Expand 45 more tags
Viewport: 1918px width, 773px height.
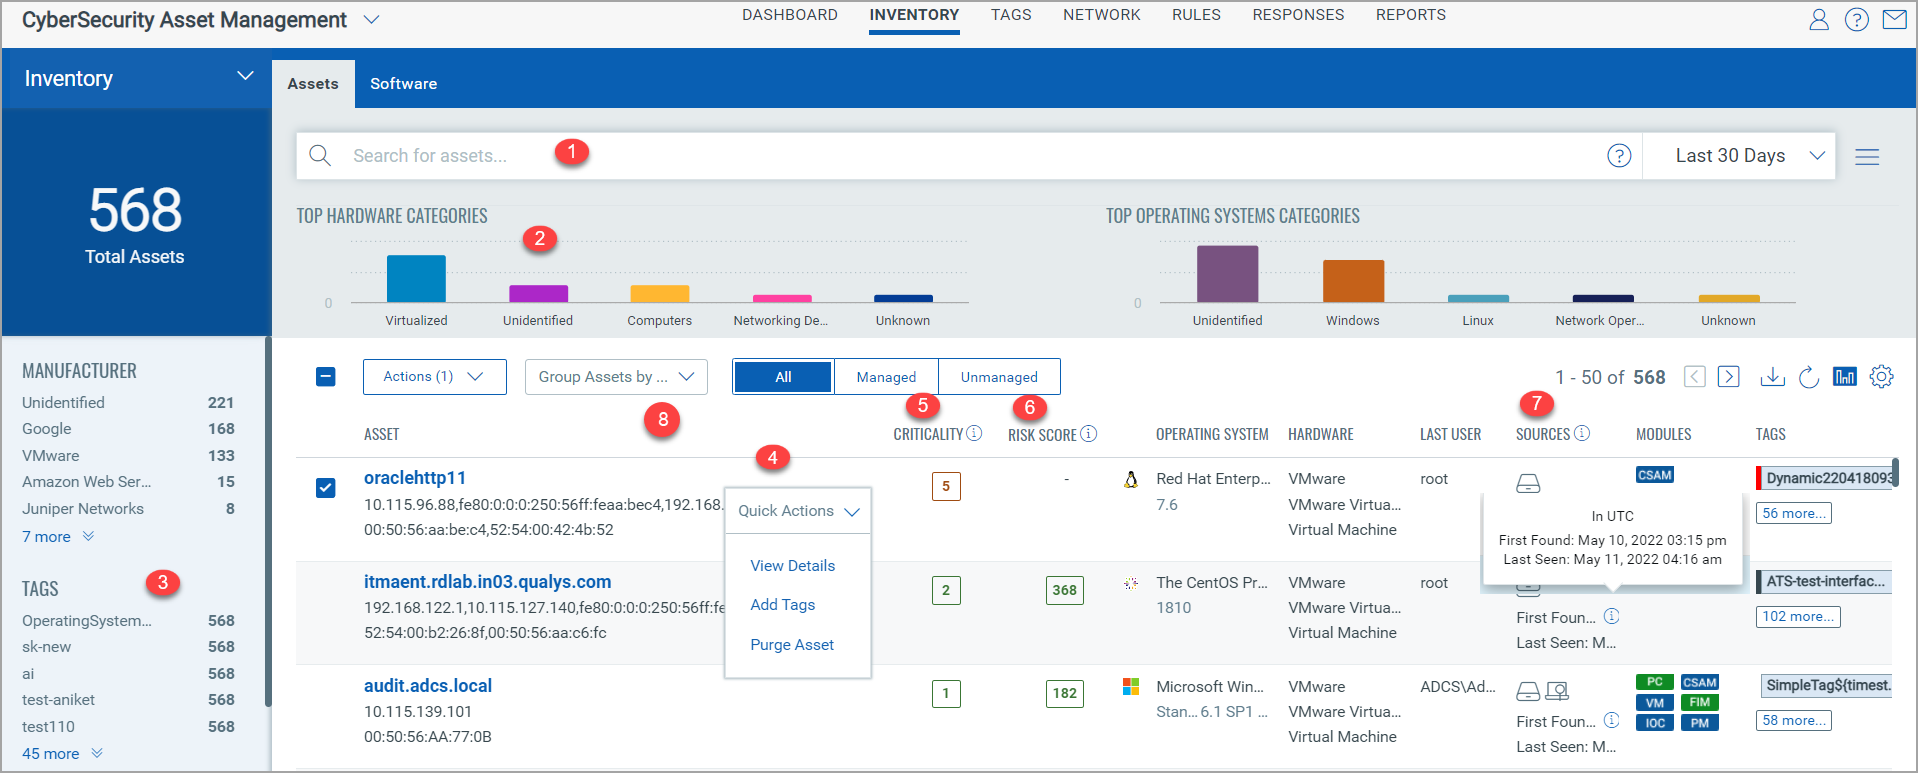[62, 754]
